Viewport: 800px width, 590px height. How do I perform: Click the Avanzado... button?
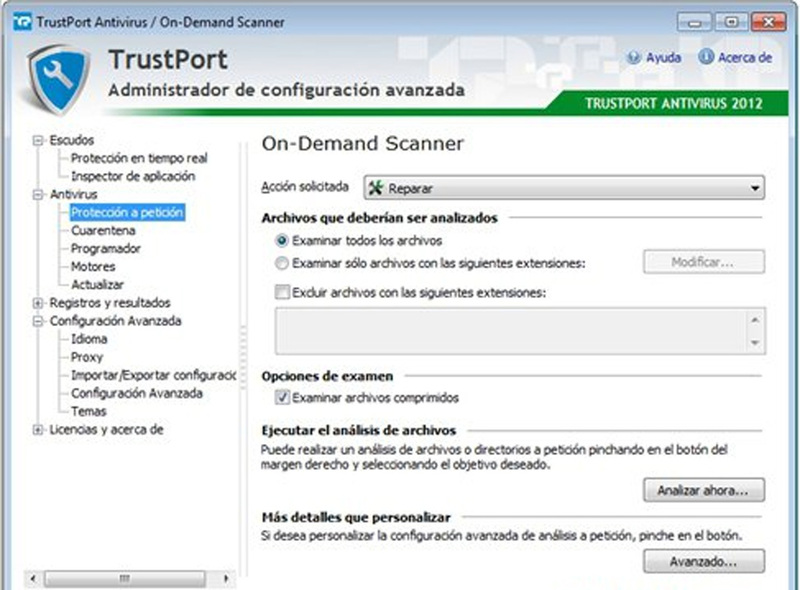(704, 561)
